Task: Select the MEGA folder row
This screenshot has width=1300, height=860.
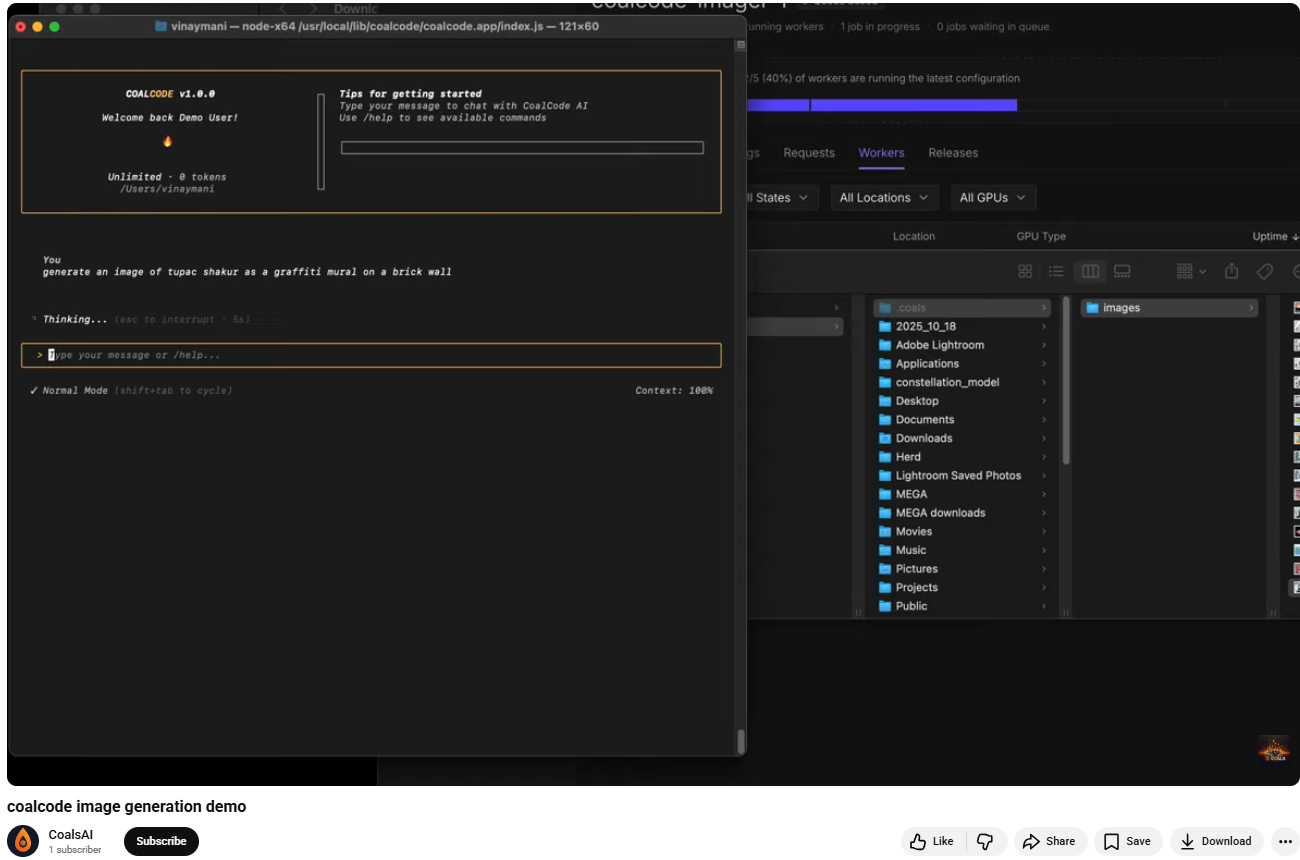Action: (962, 494)
